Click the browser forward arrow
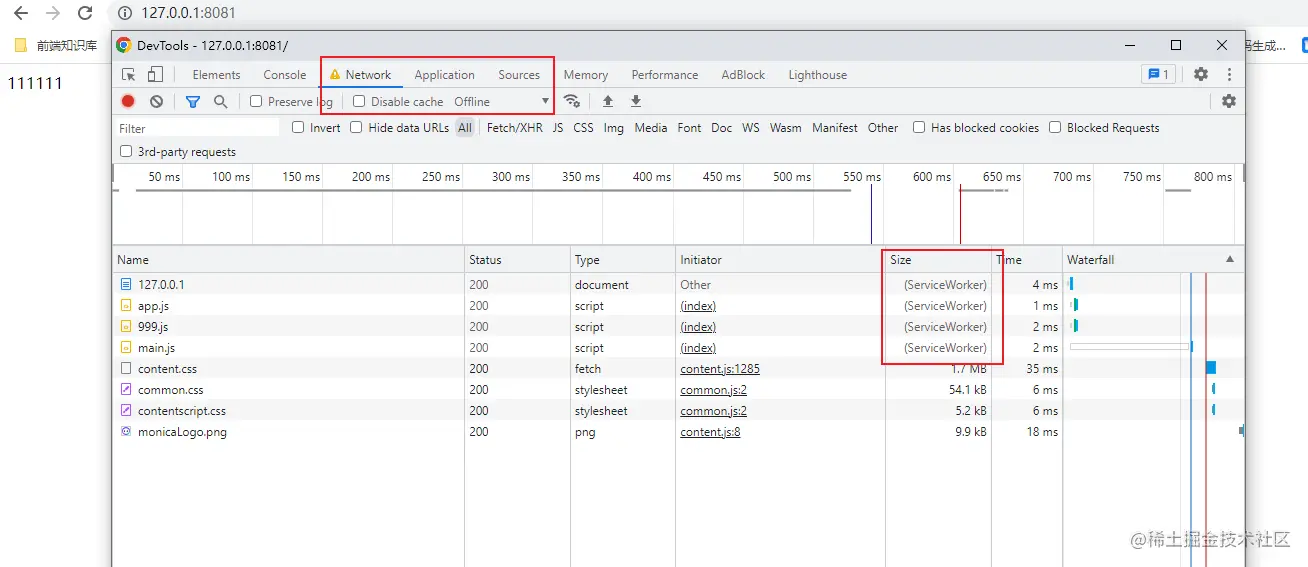This screenshot has width=1308, height=567. pyautogui.click(x=53, y=13)
